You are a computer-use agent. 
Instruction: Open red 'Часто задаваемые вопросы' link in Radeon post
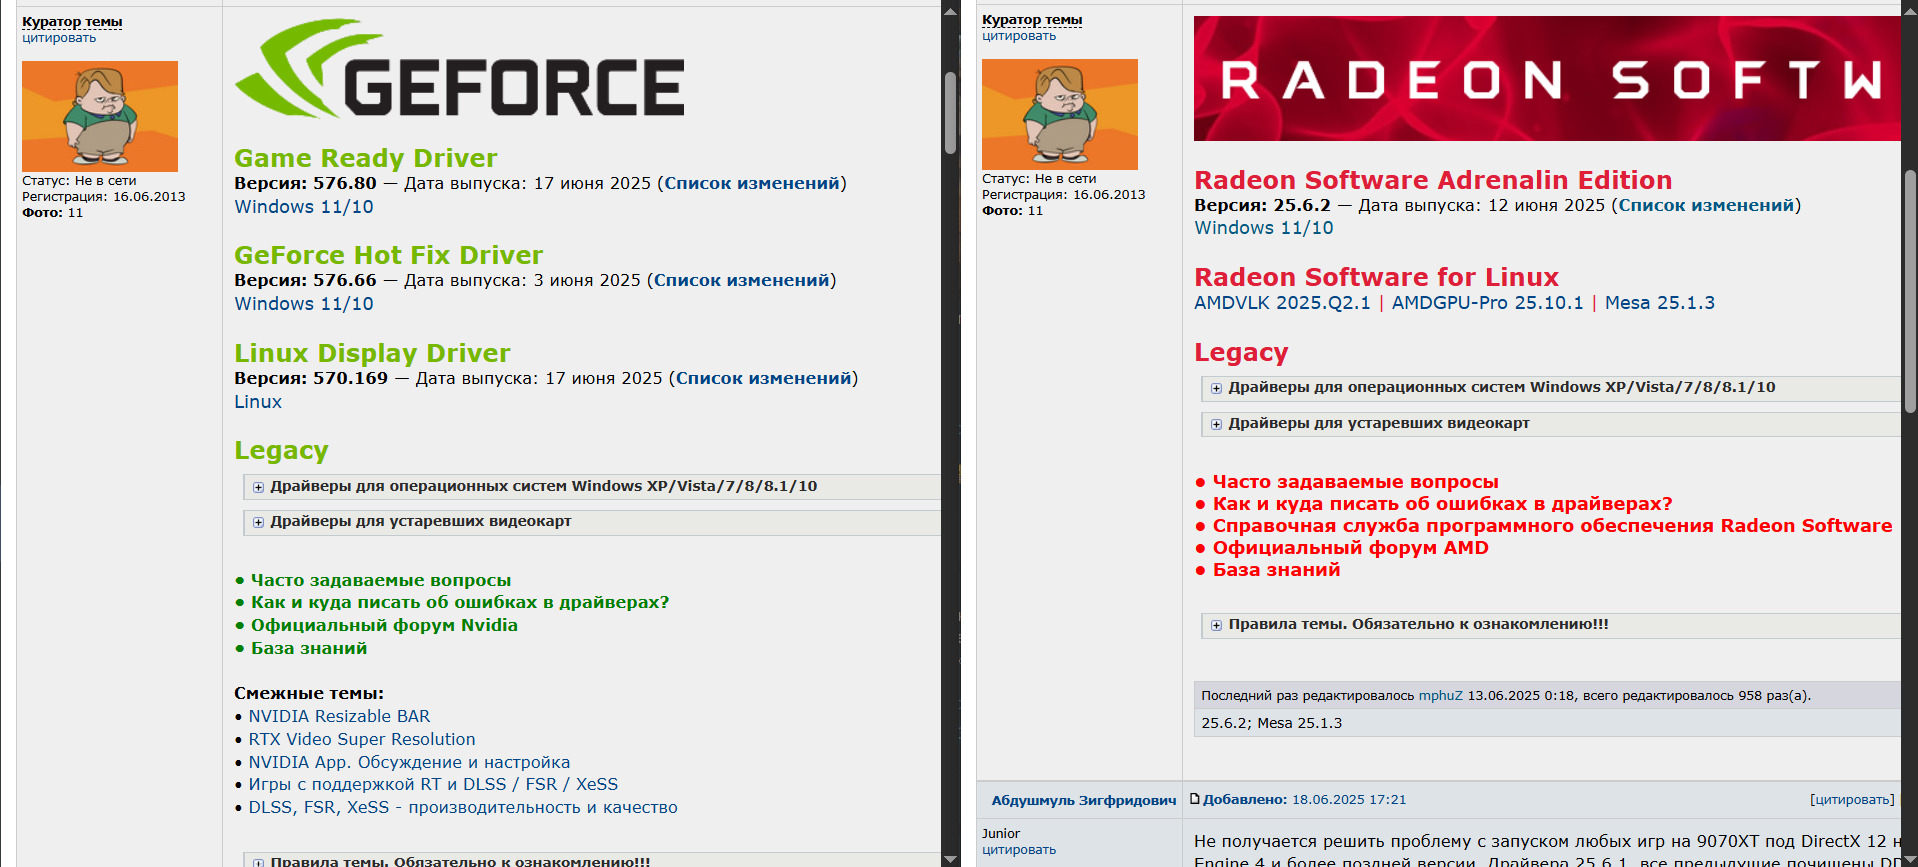pos(1356,482)
